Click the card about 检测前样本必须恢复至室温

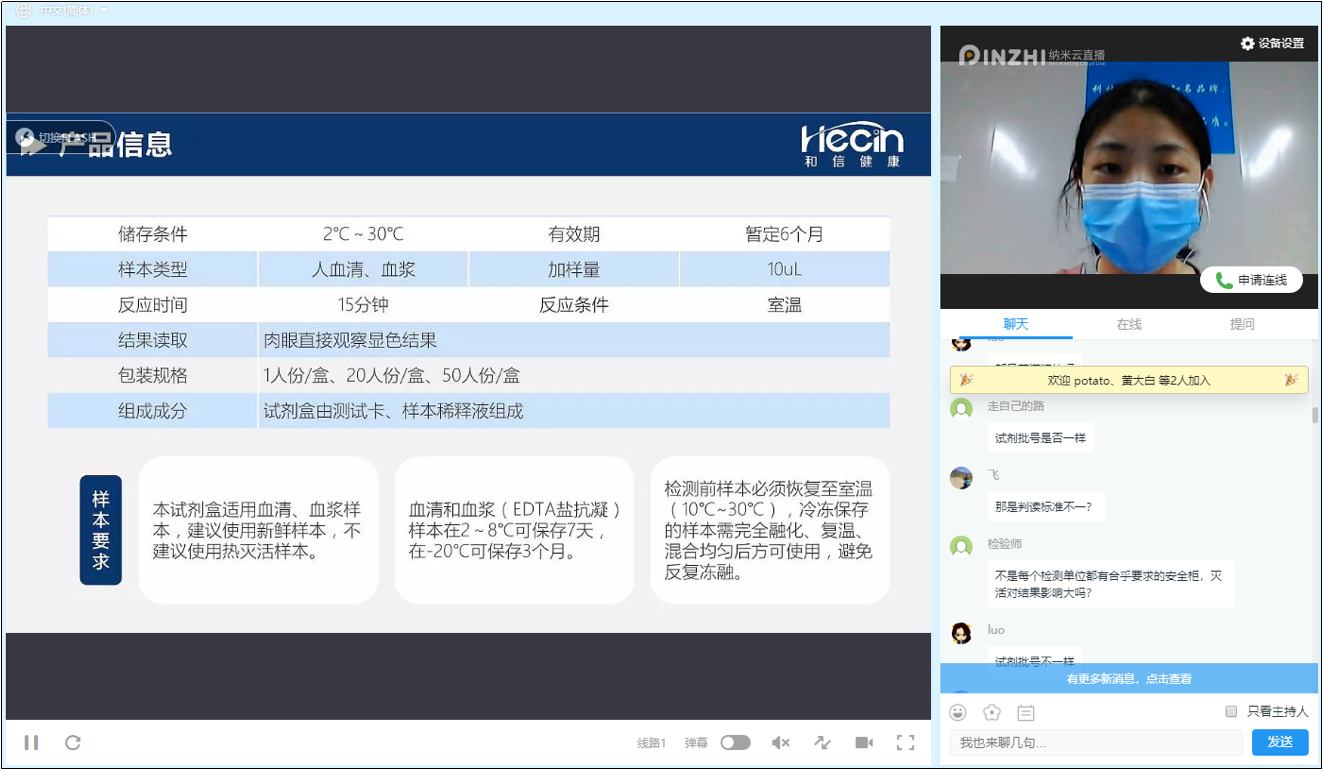770,530
